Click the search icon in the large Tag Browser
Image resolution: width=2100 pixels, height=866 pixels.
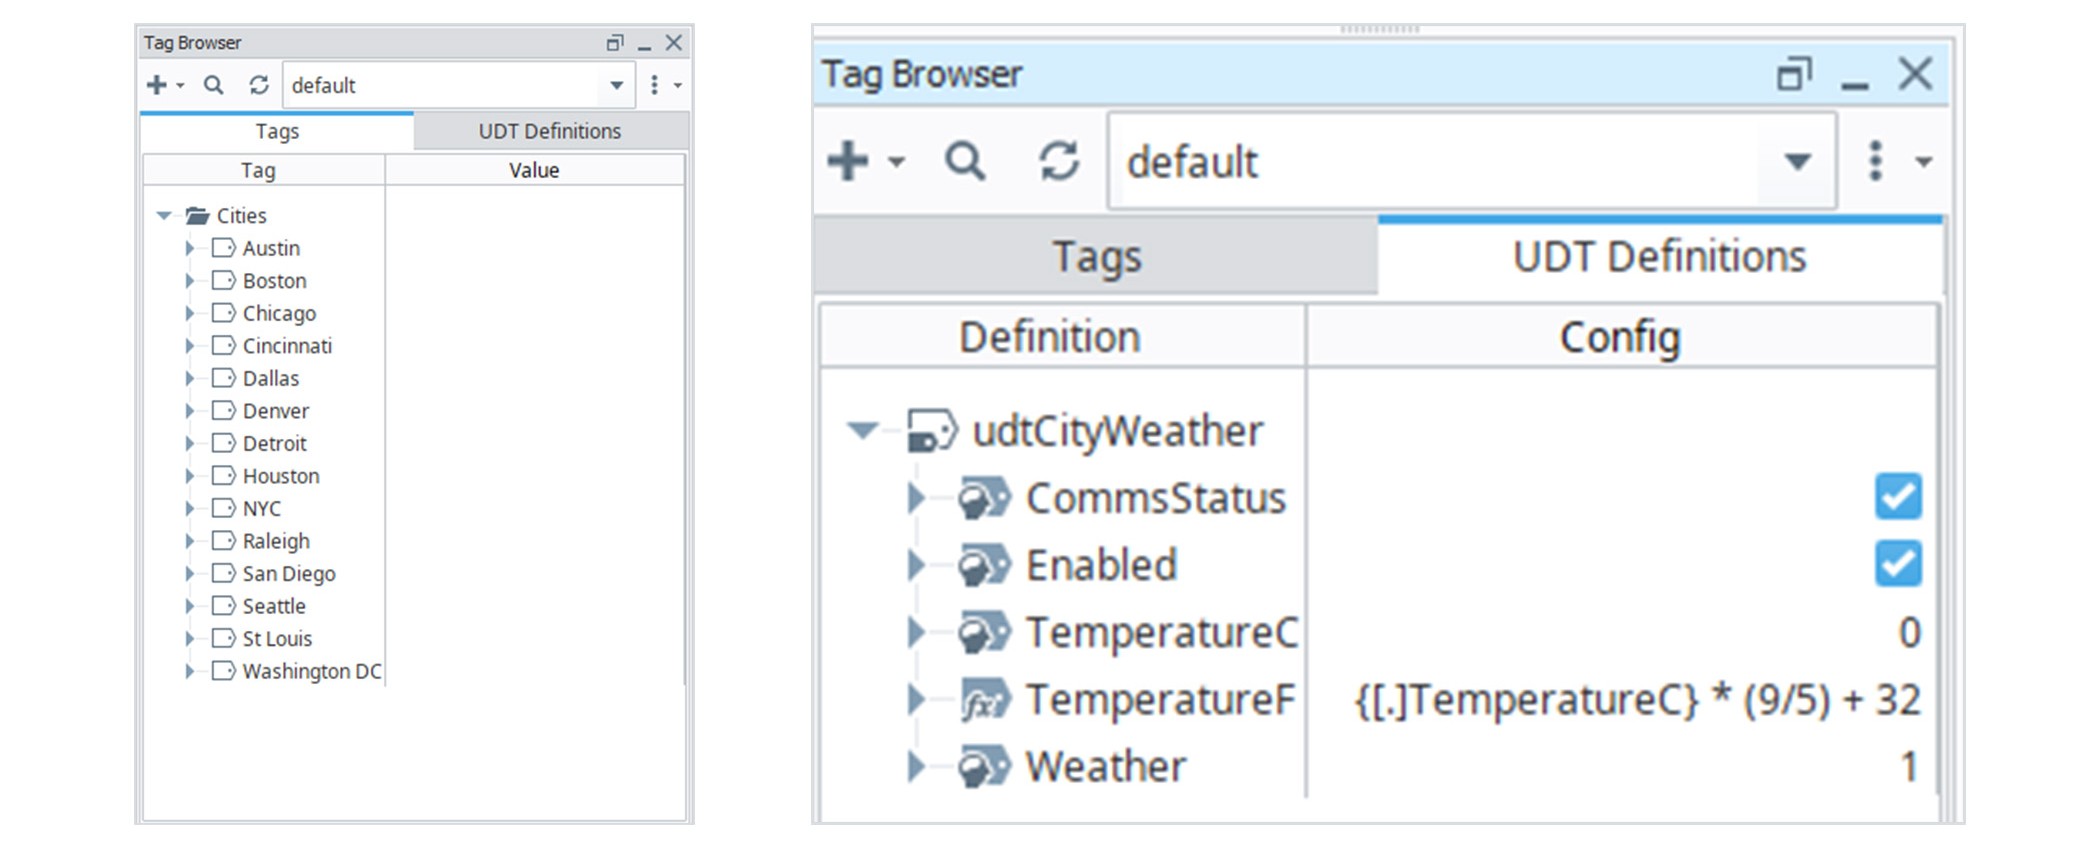click(x=965, y=161)
